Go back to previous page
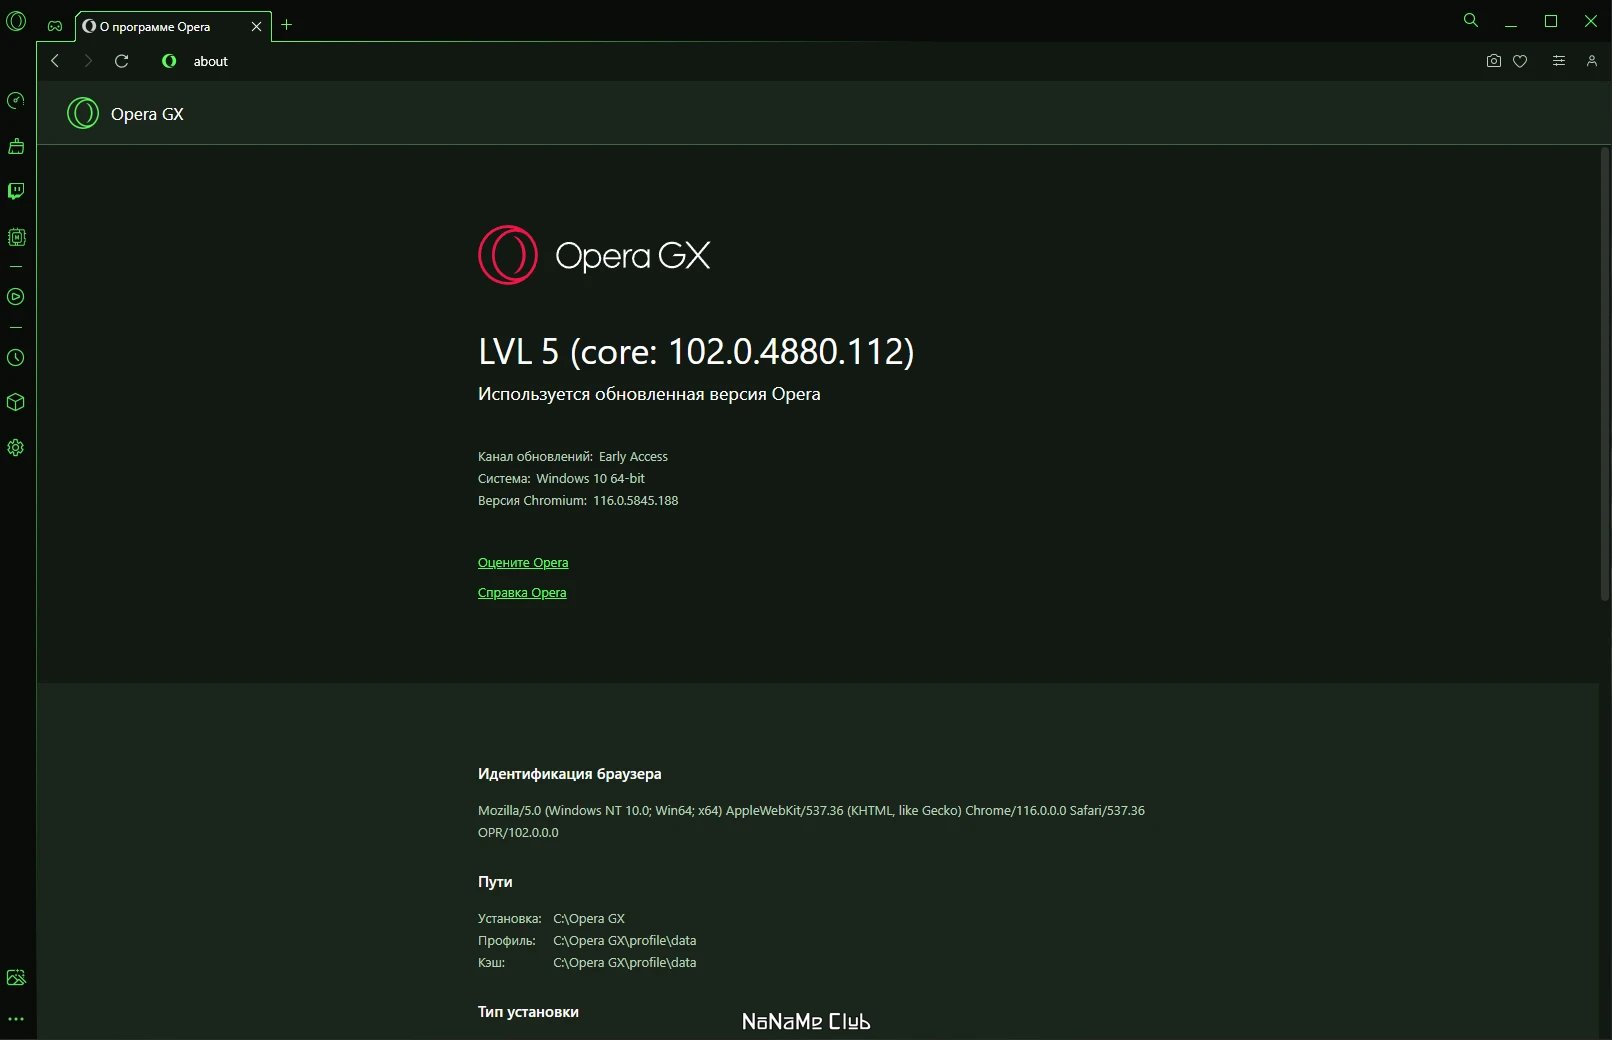Image resolution: width=1612 pixels, height=1040 pixels. coord(55,61)
